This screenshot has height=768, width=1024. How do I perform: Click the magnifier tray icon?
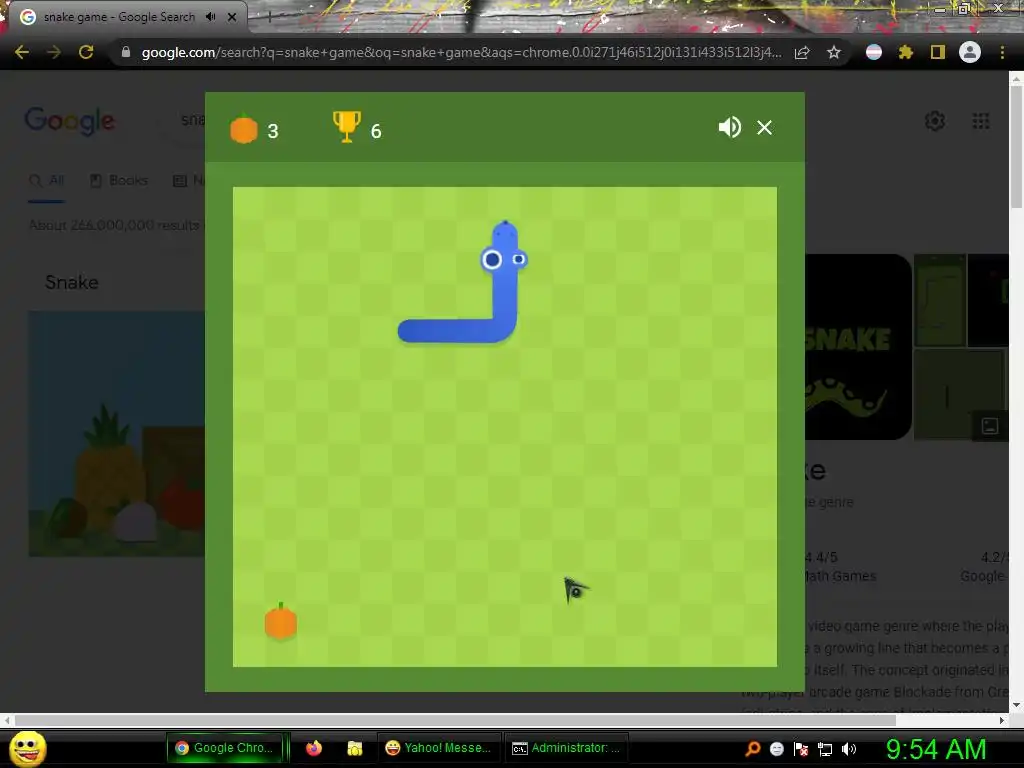tap(752, 748)
